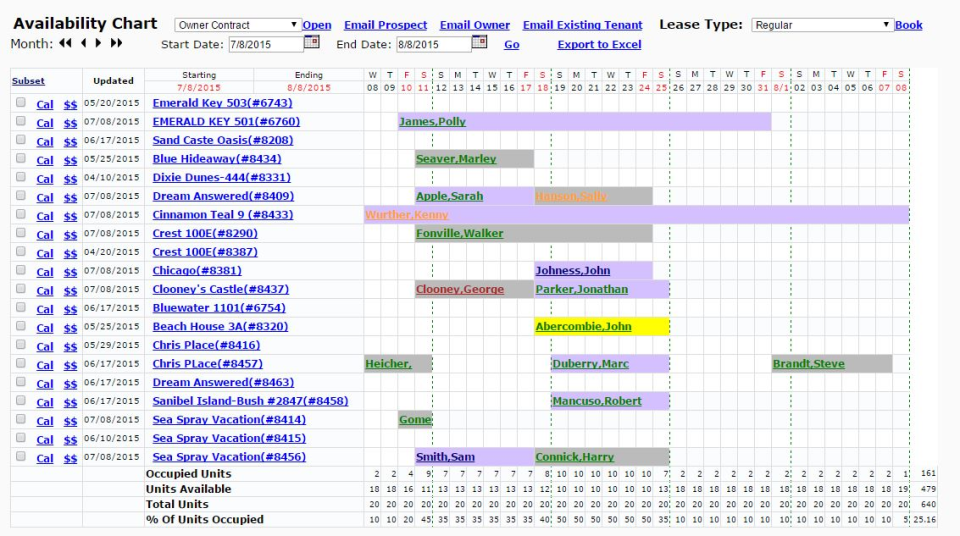Image resolution: width=960 pixels, height=536 pixels.
Task: Open Crest 100E(#8290) property link
Action: pos(205,233)
